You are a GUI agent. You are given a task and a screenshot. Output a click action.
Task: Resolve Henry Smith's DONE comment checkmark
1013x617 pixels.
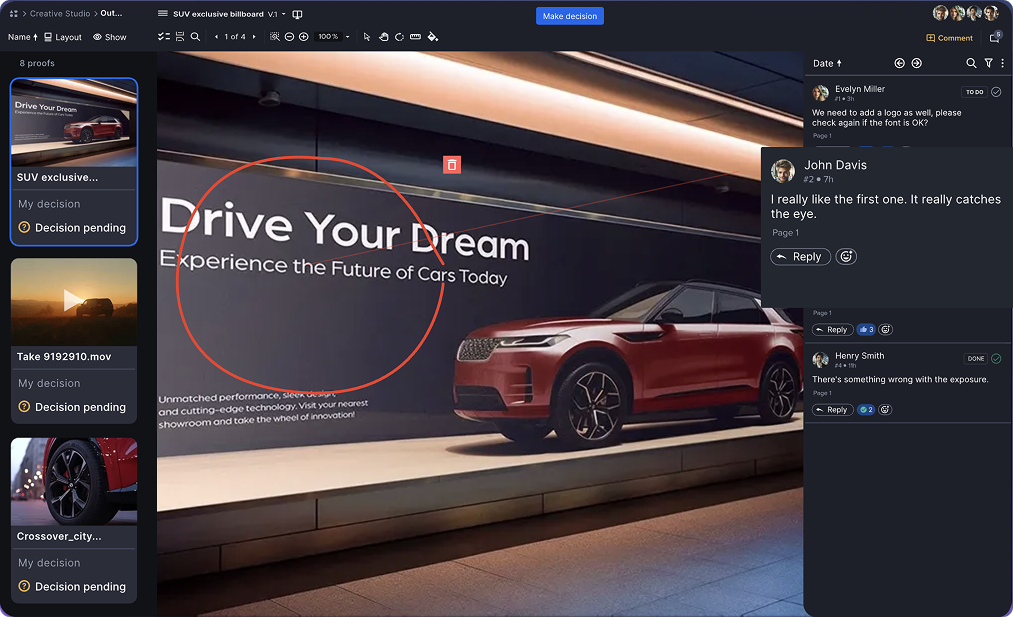pyautogui.click(x=995, y=357)
